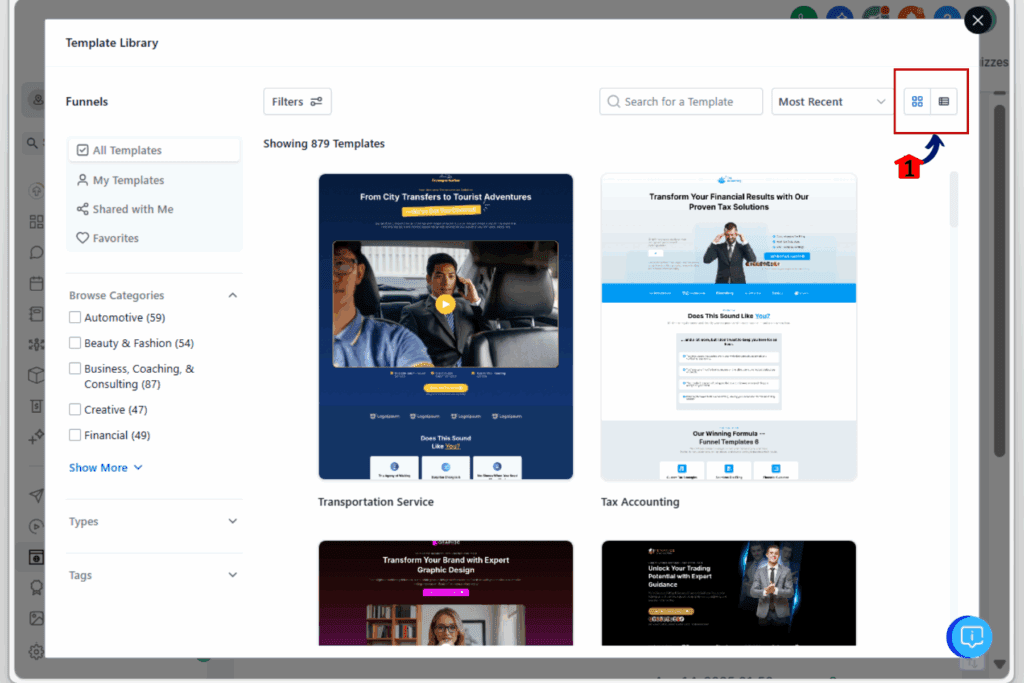Viewport: 1024px width, 683px height.
Task: Switch to grid view layout
Action: (x=917, y=101)
